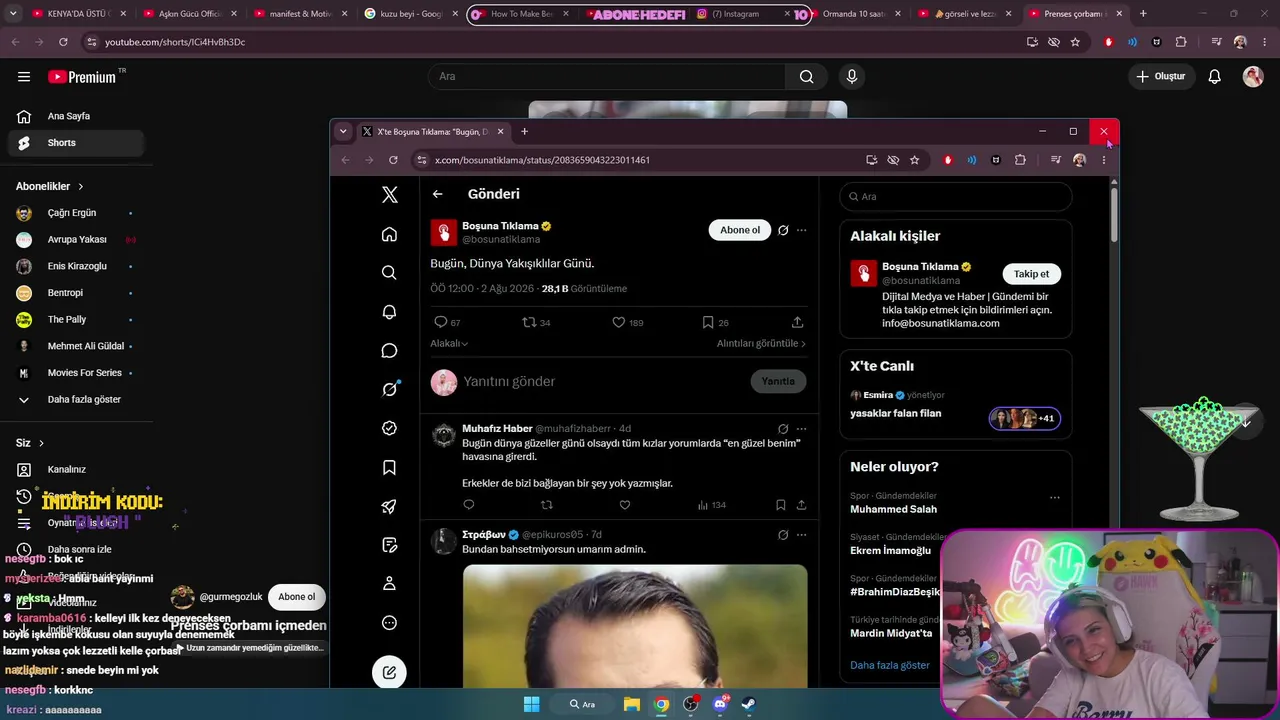Compose a new post on X
Viewport: 1280px width, 720px height.
389,672
